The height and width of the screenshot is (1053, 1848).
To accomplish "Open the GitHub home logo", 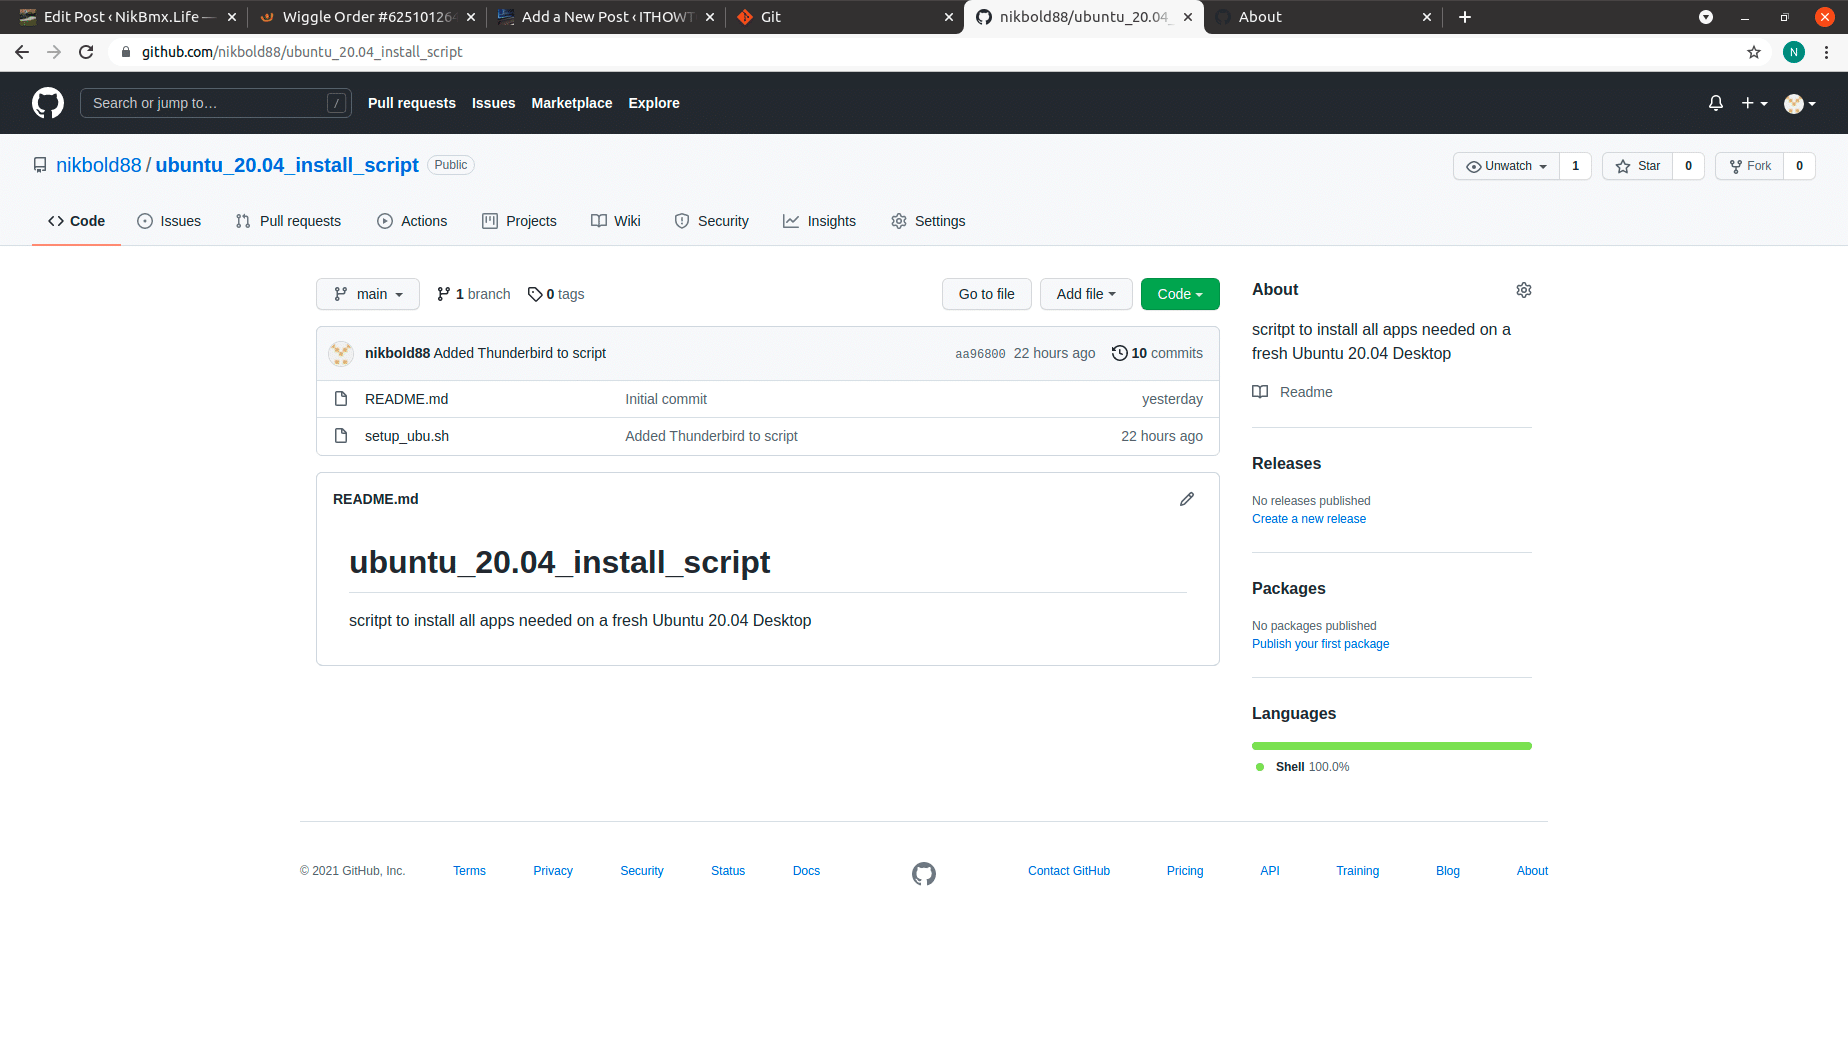I will tap(48, 103).
